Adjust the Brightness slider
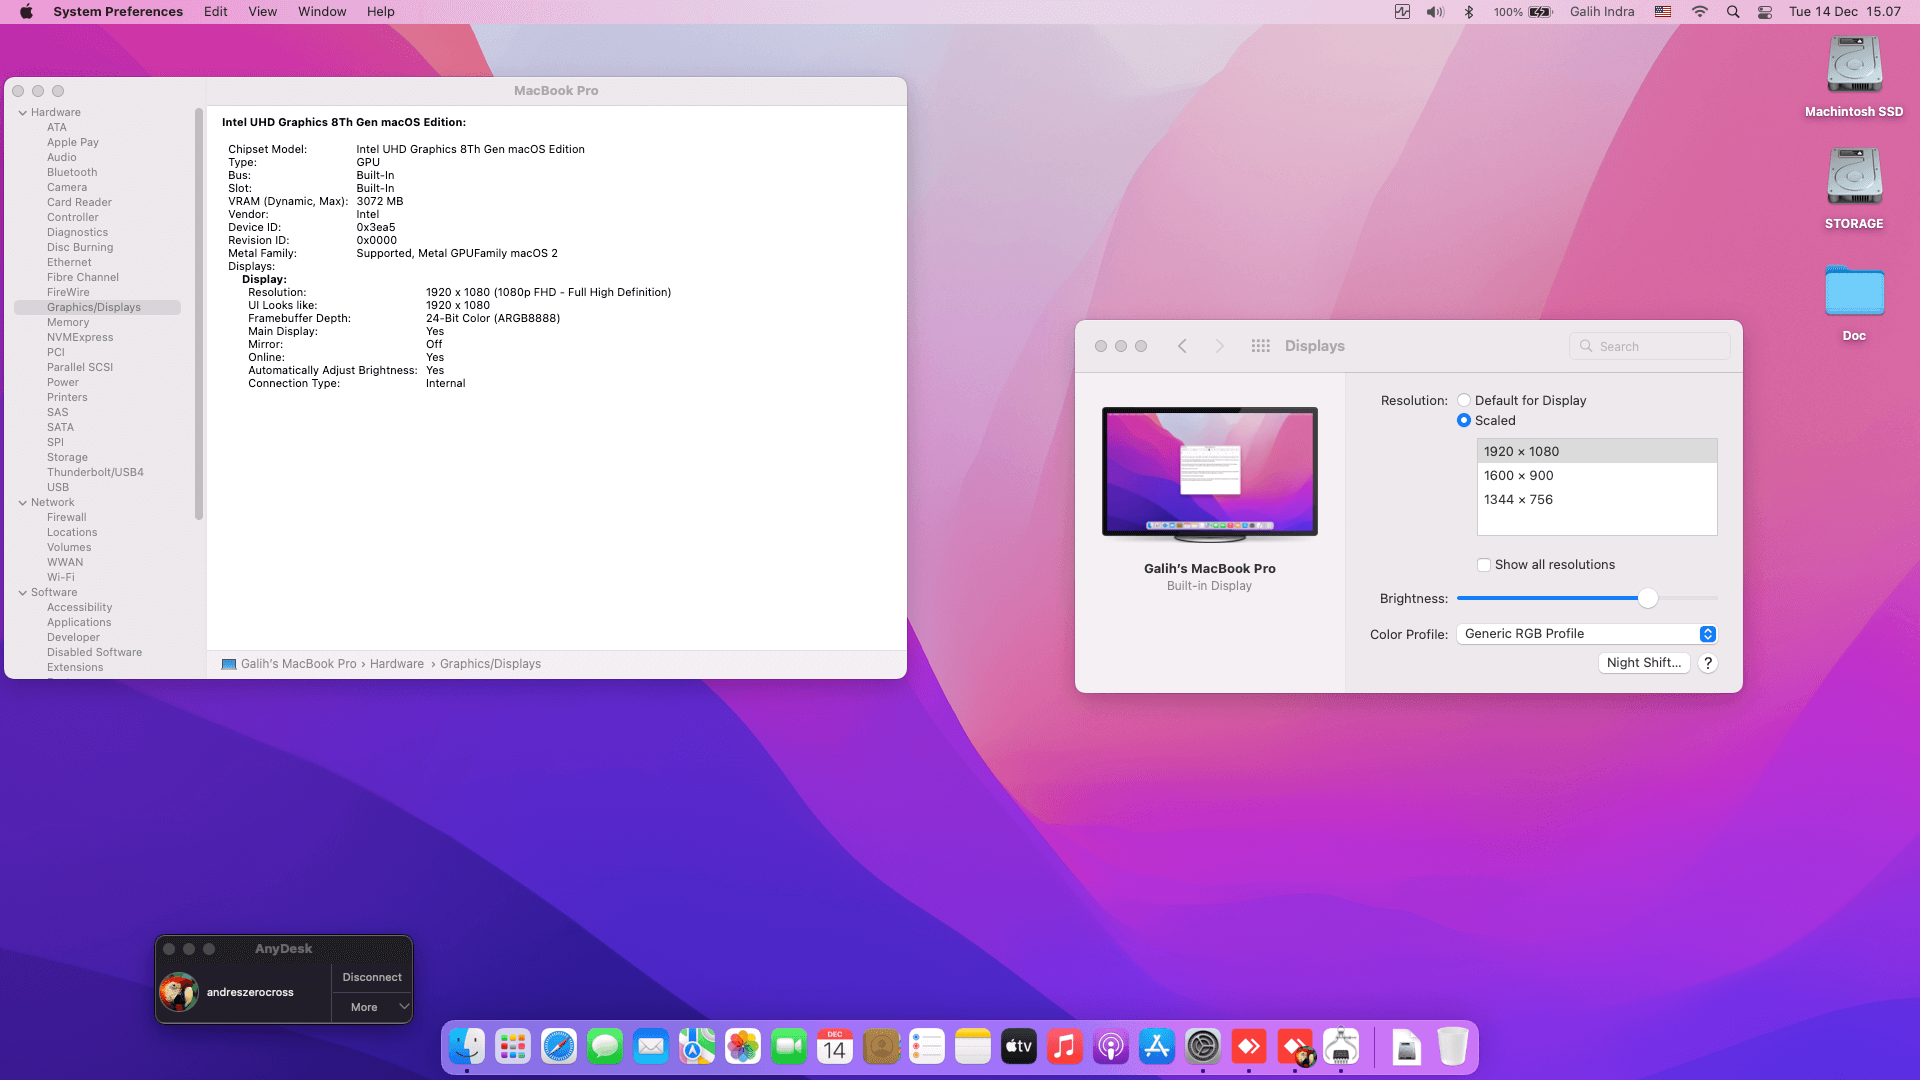 [x=1648, y=598]
